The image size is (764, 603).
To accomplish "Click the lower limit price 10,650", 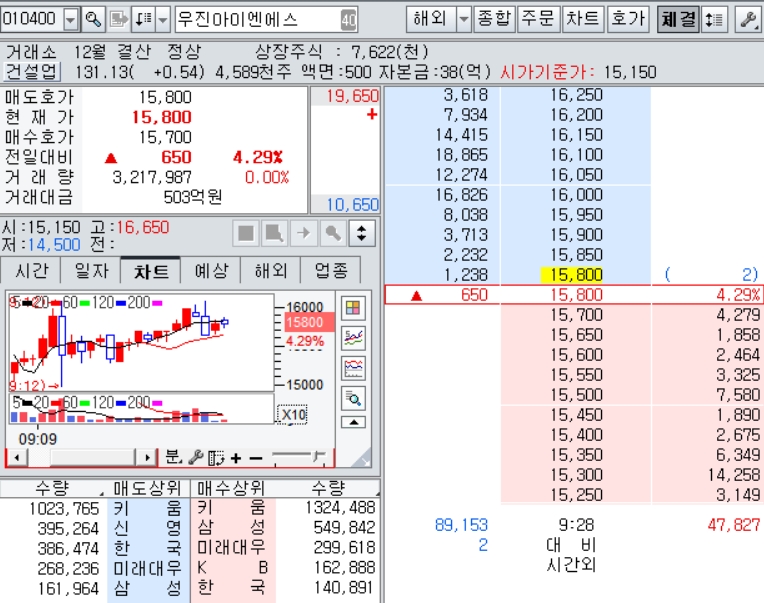I will (x=352, y=205).
